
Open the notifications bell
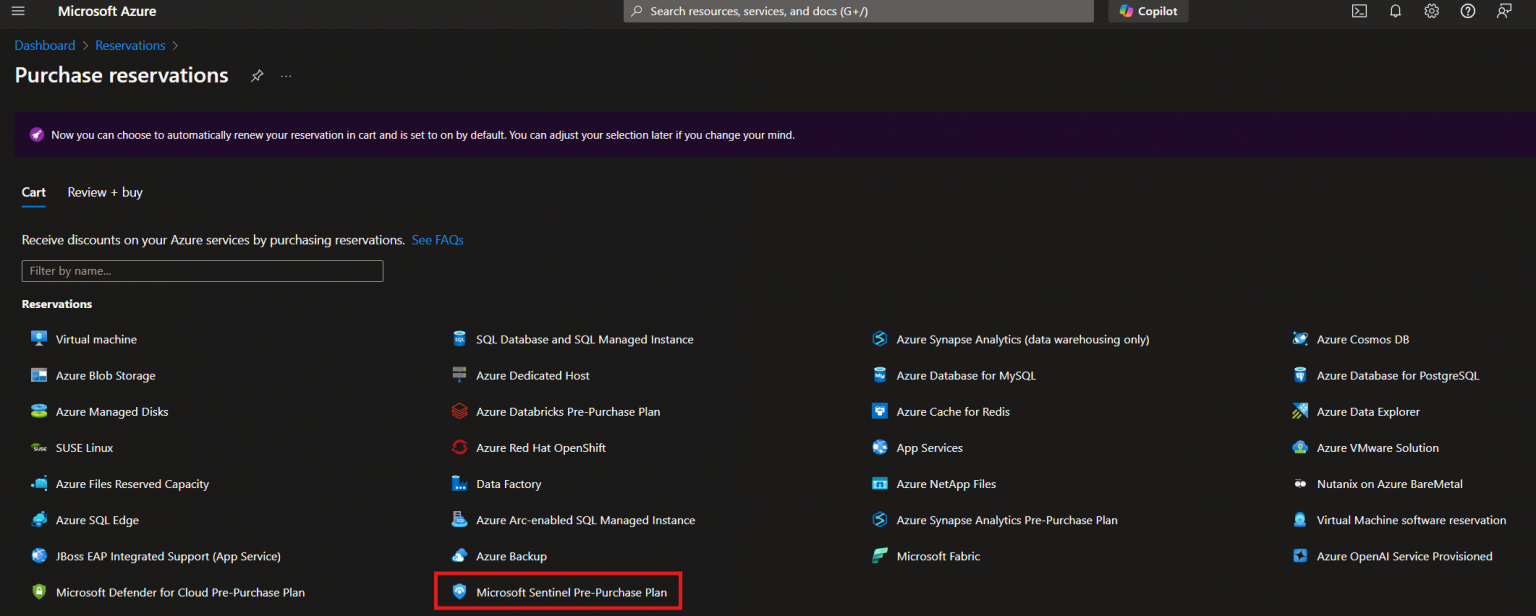[x=1395, y=11]
